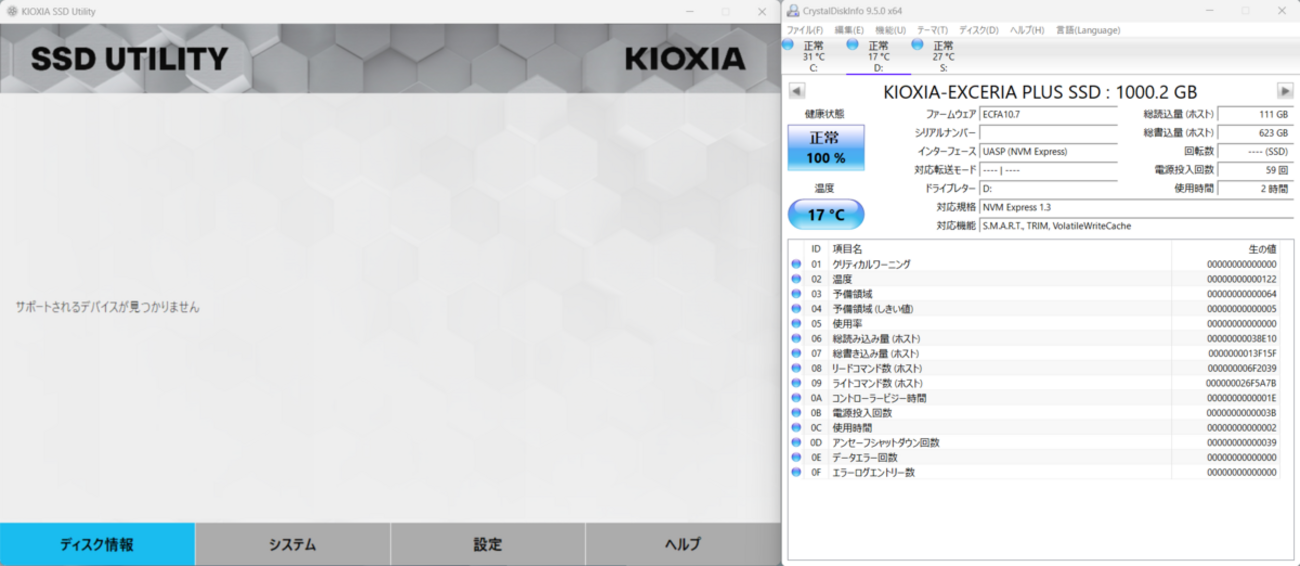Click 回転数 value ---- (SSD)

point(1255,151)
